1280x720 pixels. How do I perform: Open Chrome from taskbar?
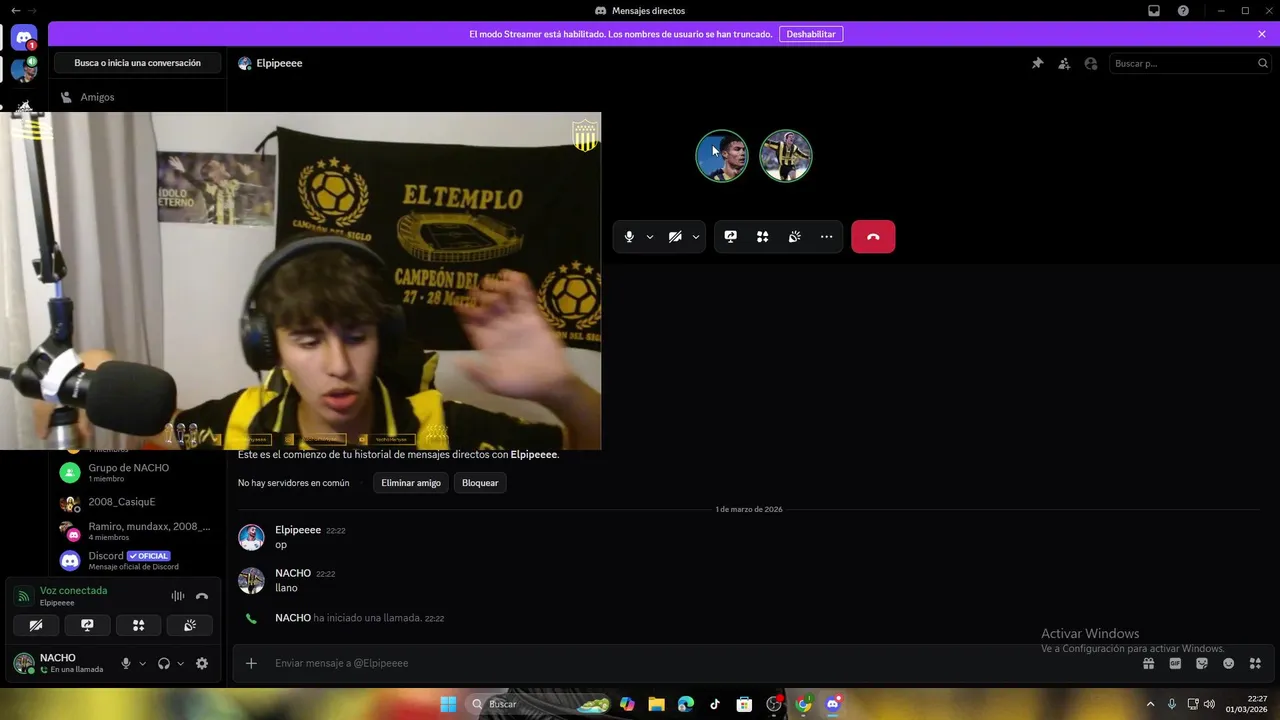803,704
